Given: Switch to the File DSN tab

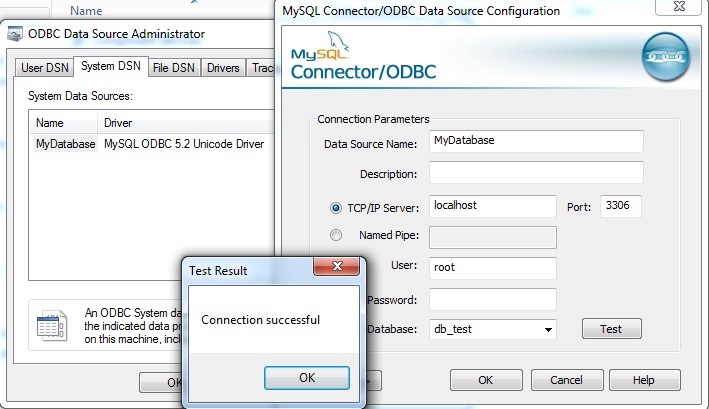Looking at the screenshot, I should point(174,68).
